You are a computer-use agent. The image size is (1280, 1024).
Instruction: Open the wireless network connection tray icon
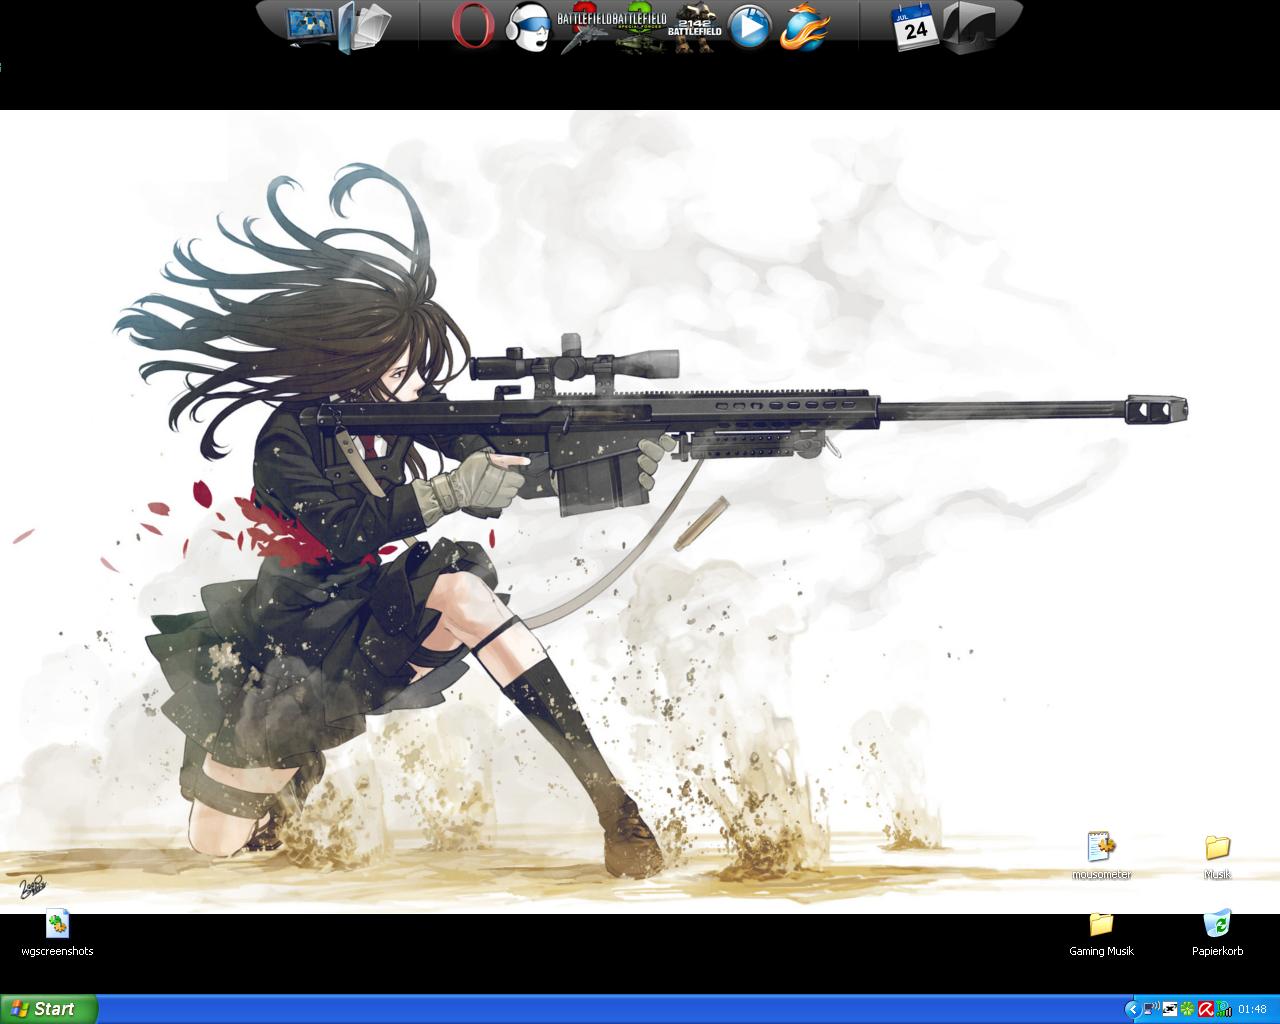tap(1151, 1009)
